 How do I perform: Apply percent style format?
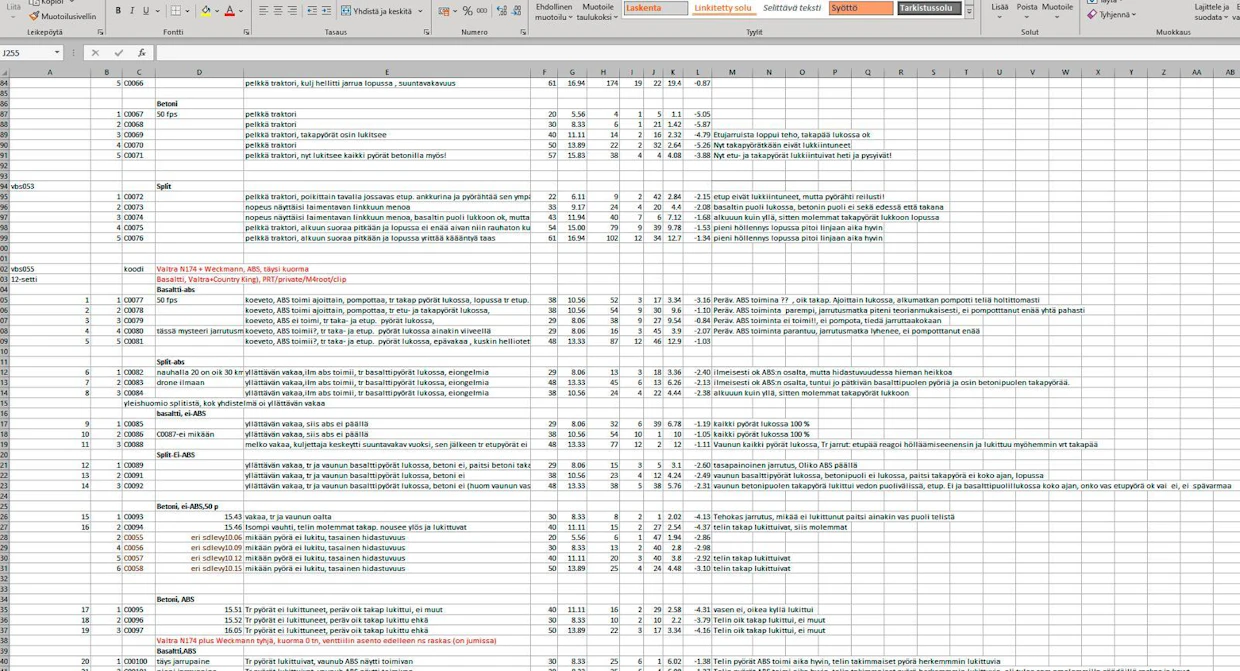pos(467,11)
